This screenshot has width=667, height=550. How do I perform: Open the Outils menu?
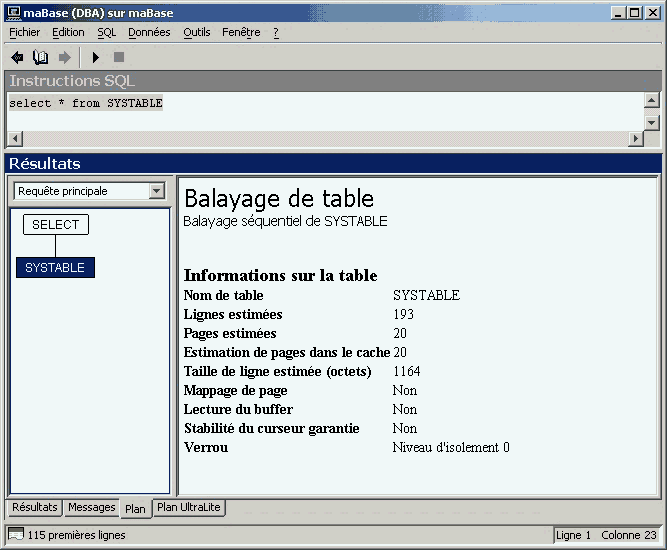click(x=197, y=32)
